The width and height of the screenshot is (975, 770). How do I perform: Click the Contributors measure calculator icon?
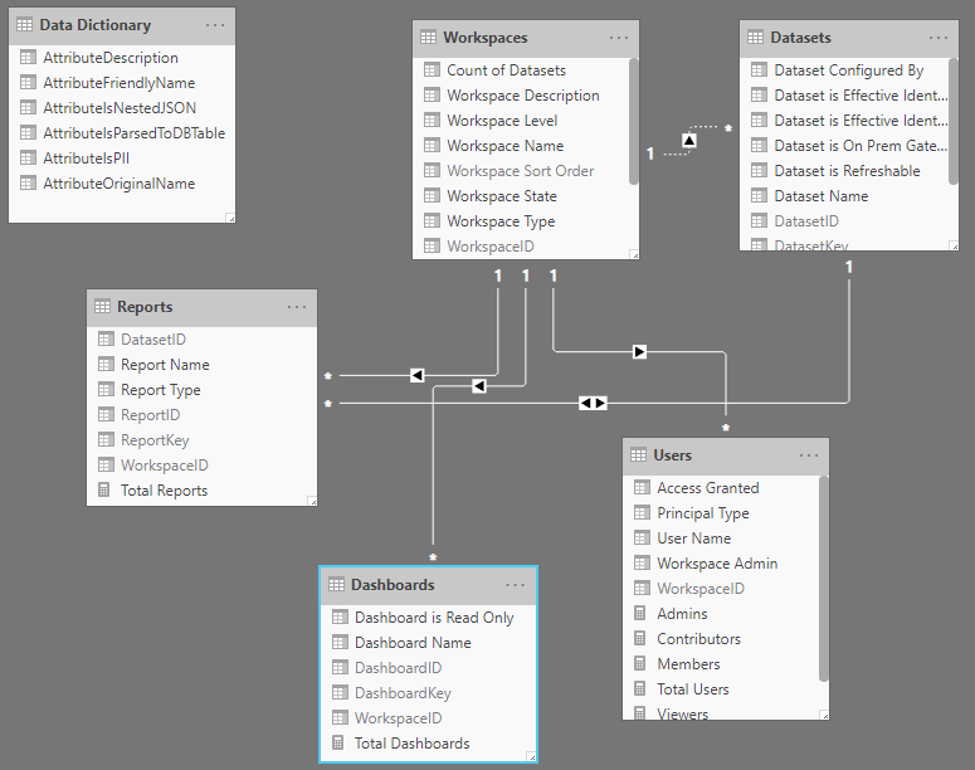pyautogui.click(x=640, y=639)
